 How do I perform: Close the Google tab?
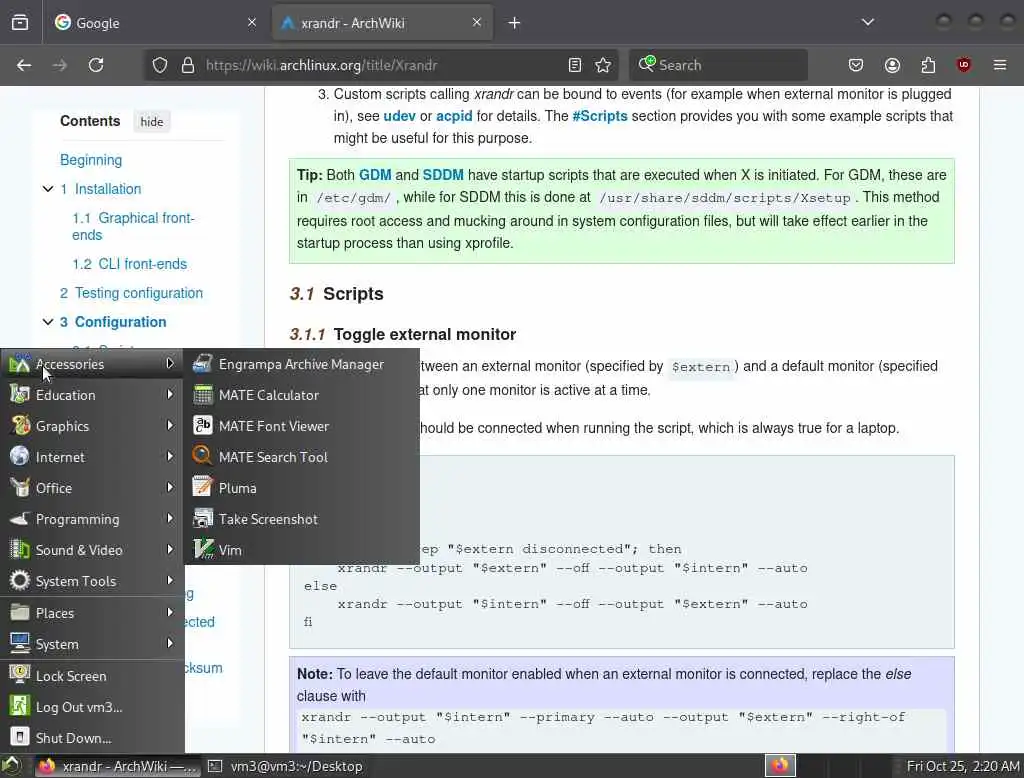pyautogui.click(x=252, y=22)
